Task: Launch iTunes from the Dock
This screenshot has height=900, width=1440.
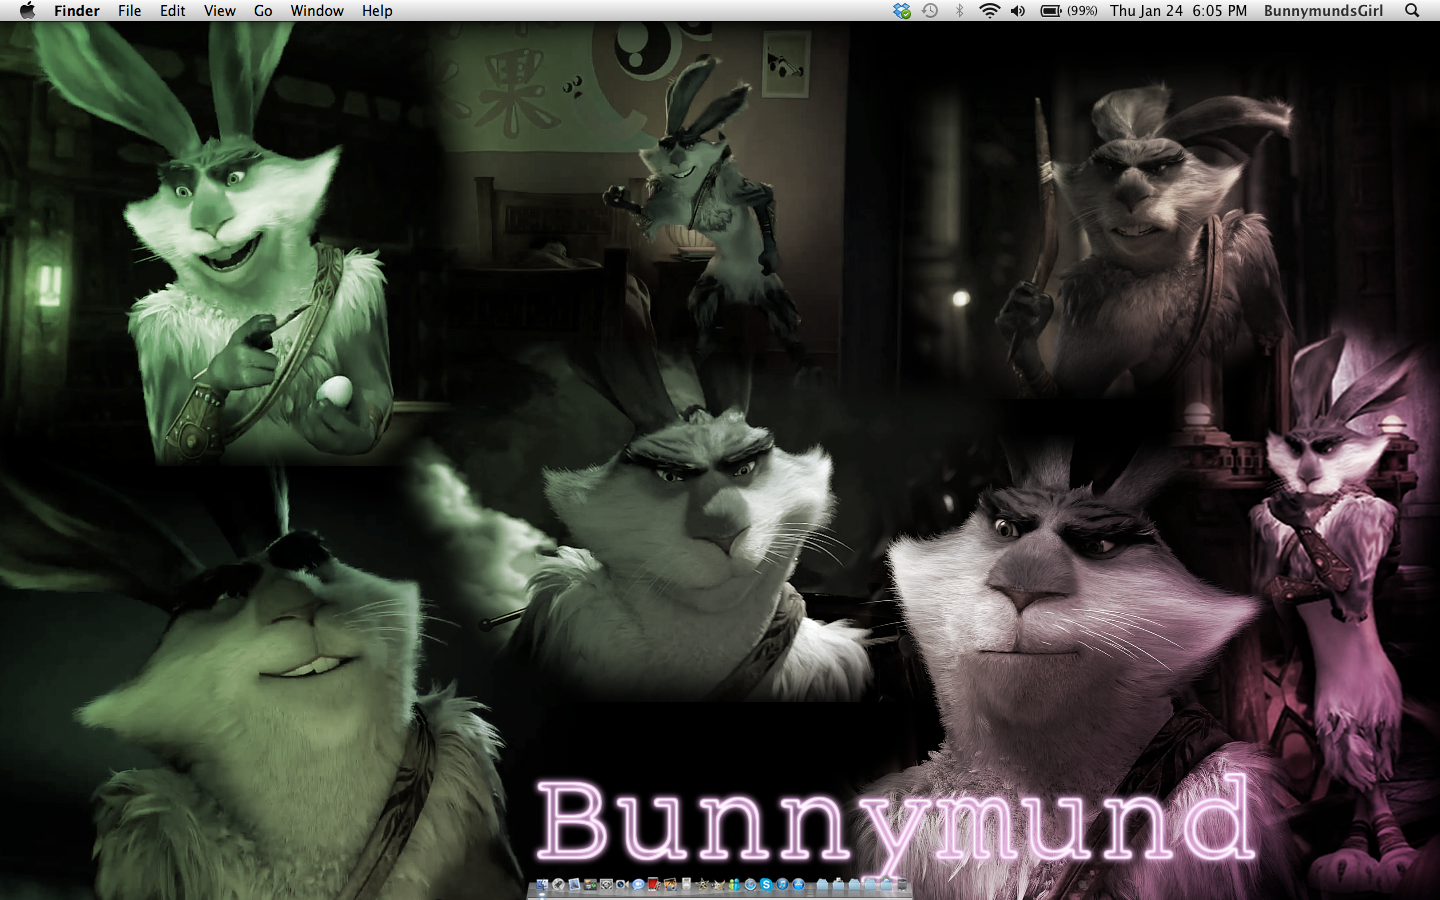Action: 782,884
